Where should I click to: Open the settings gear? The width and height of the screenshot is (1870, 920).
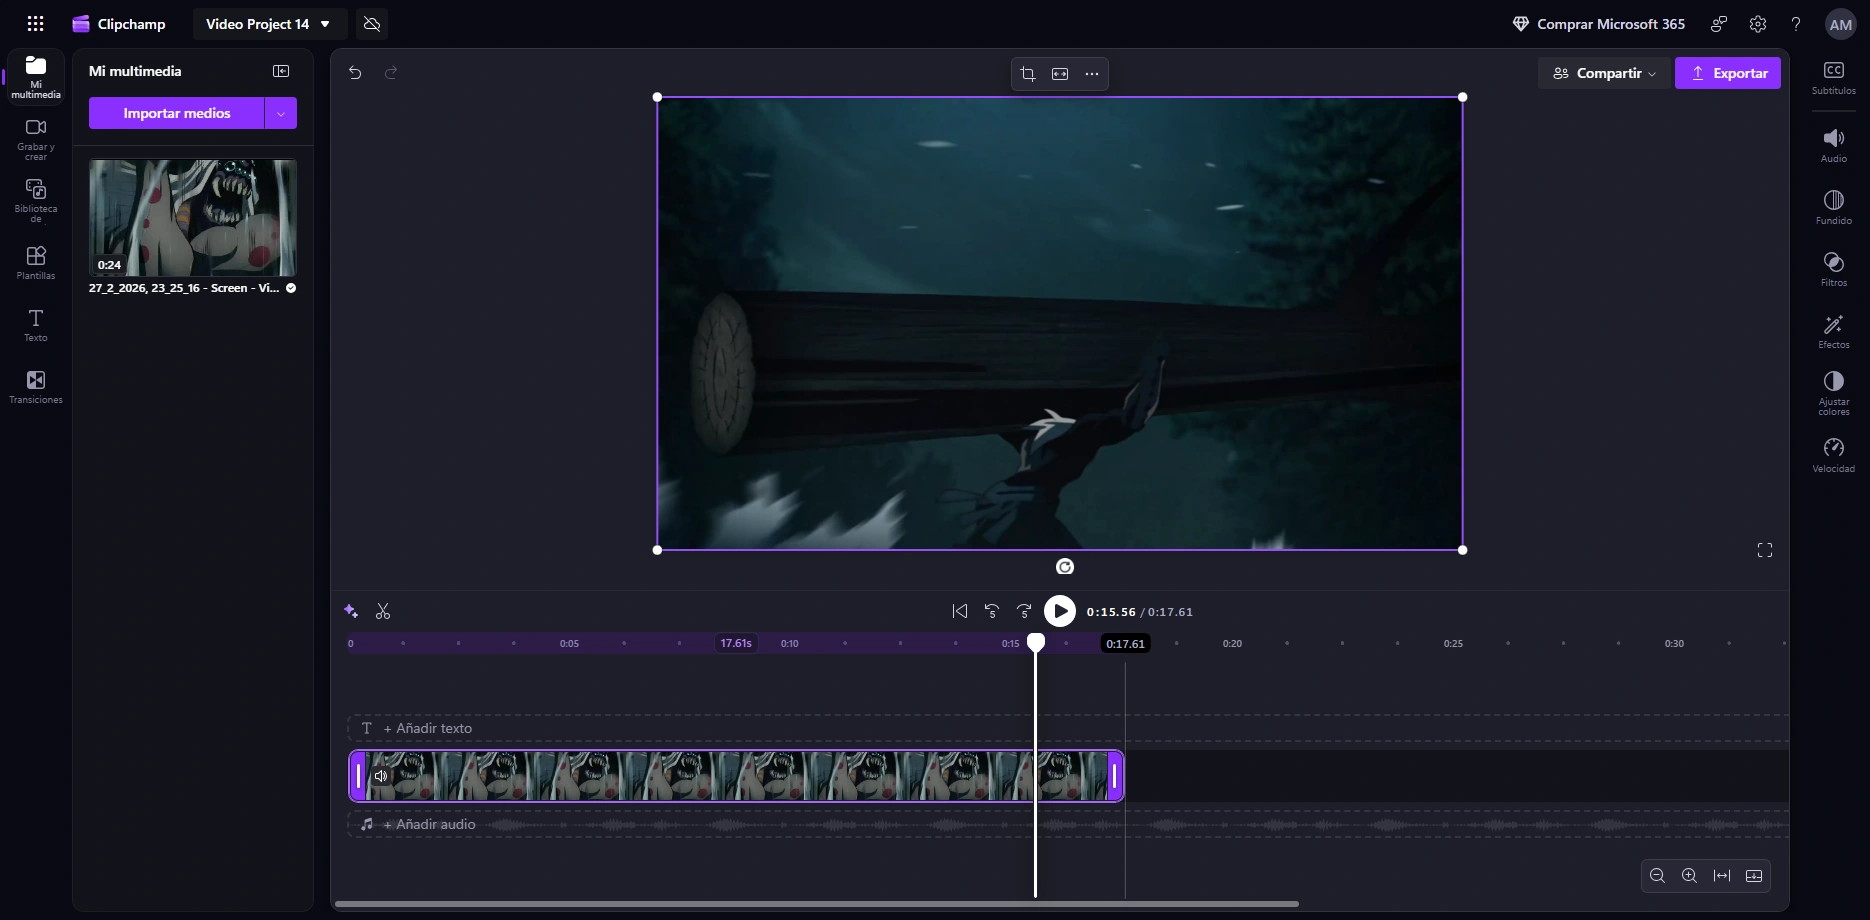(1758, 24)
